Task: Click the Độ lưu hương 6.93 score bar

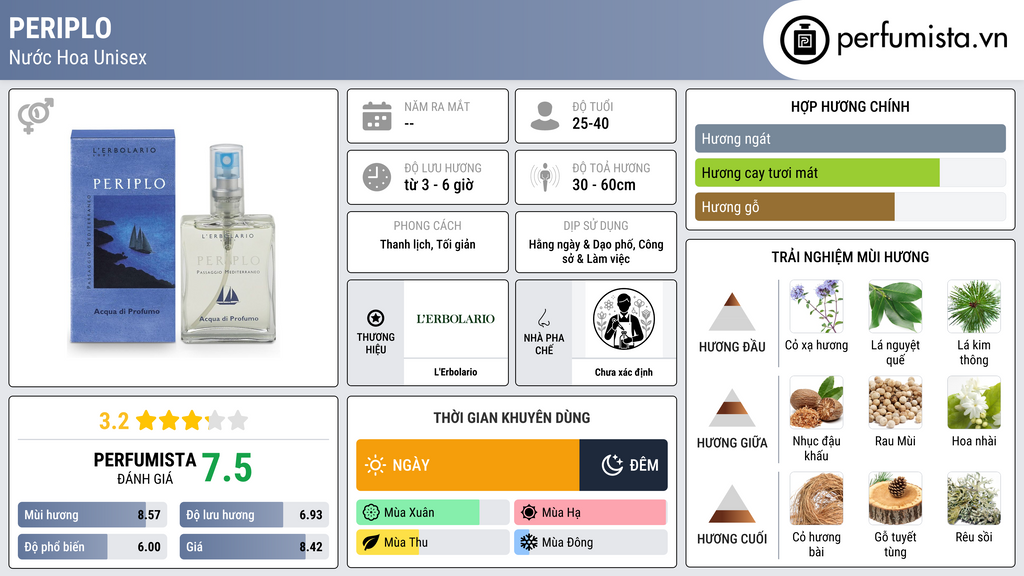Action: coord(254,515)
